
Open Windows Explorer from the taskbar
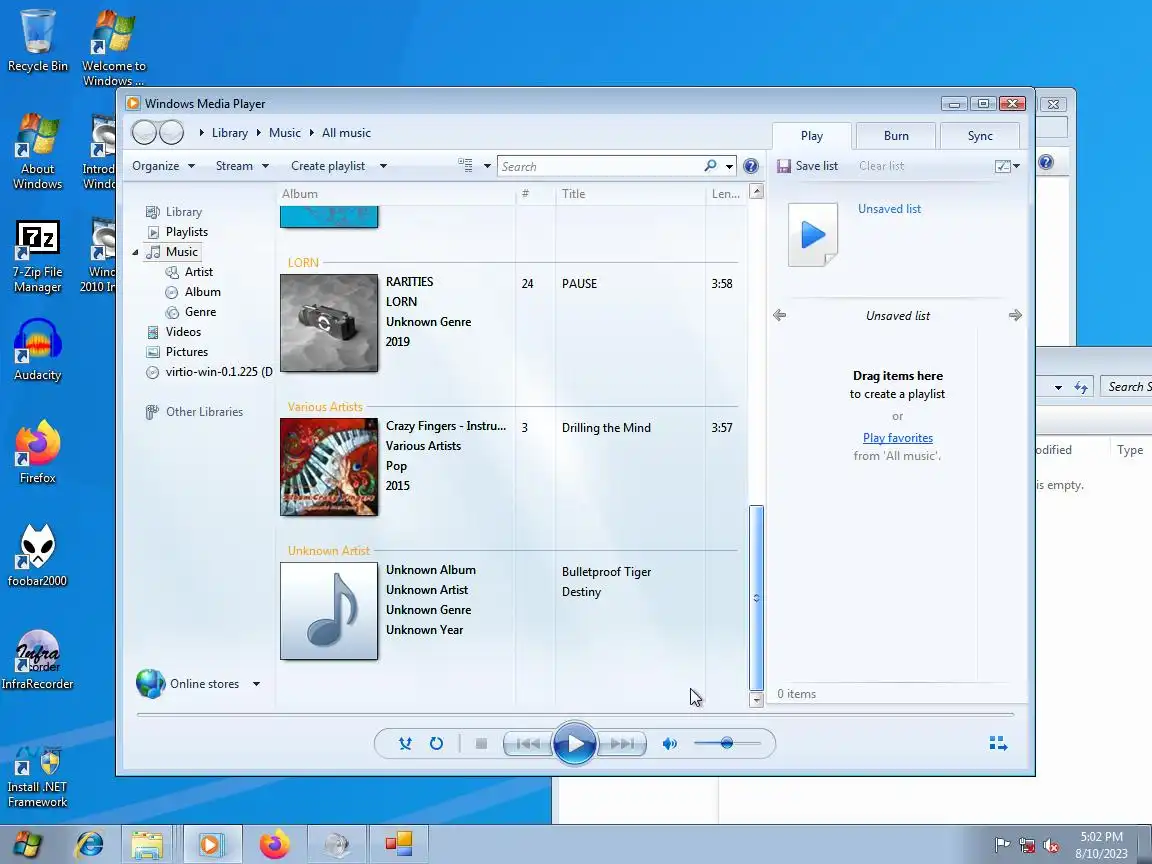pyautogui.click(x=147, y=844)
